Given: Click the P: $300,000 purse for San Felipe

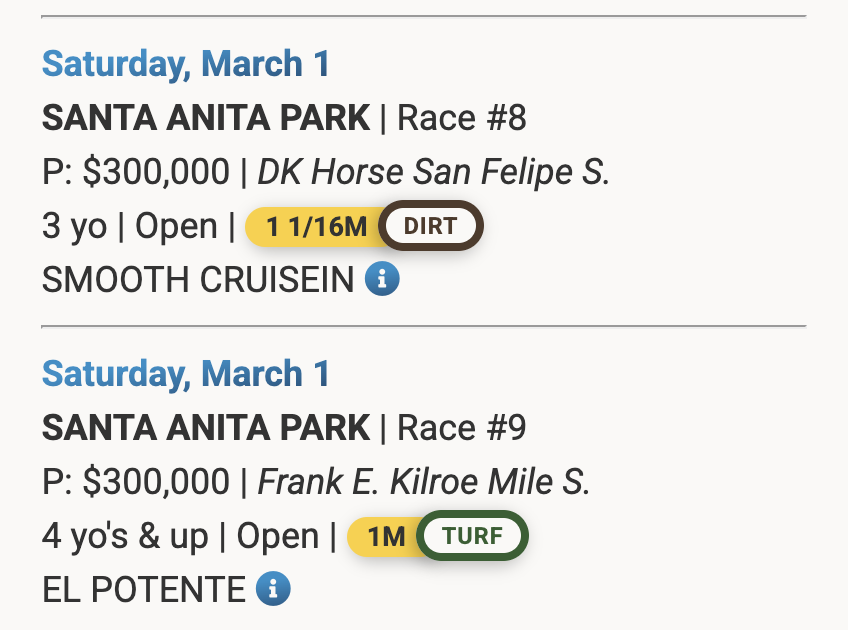Looking at the screenshot, I should (136, 173).
